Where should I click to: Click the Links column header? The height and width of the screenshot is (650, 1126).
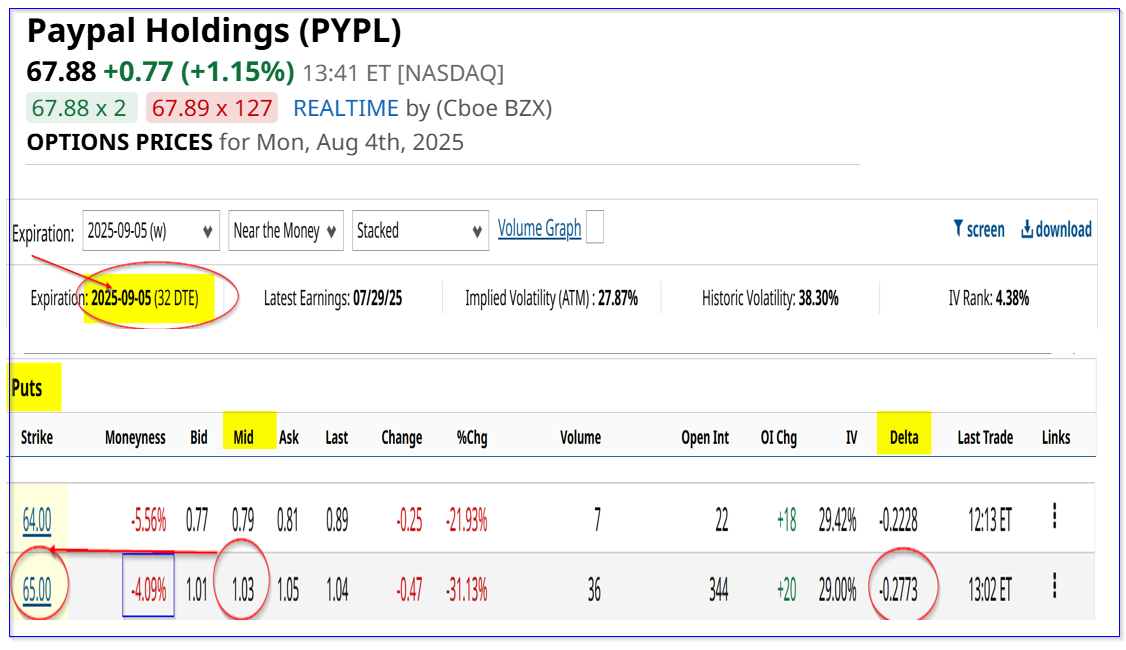1056,437
